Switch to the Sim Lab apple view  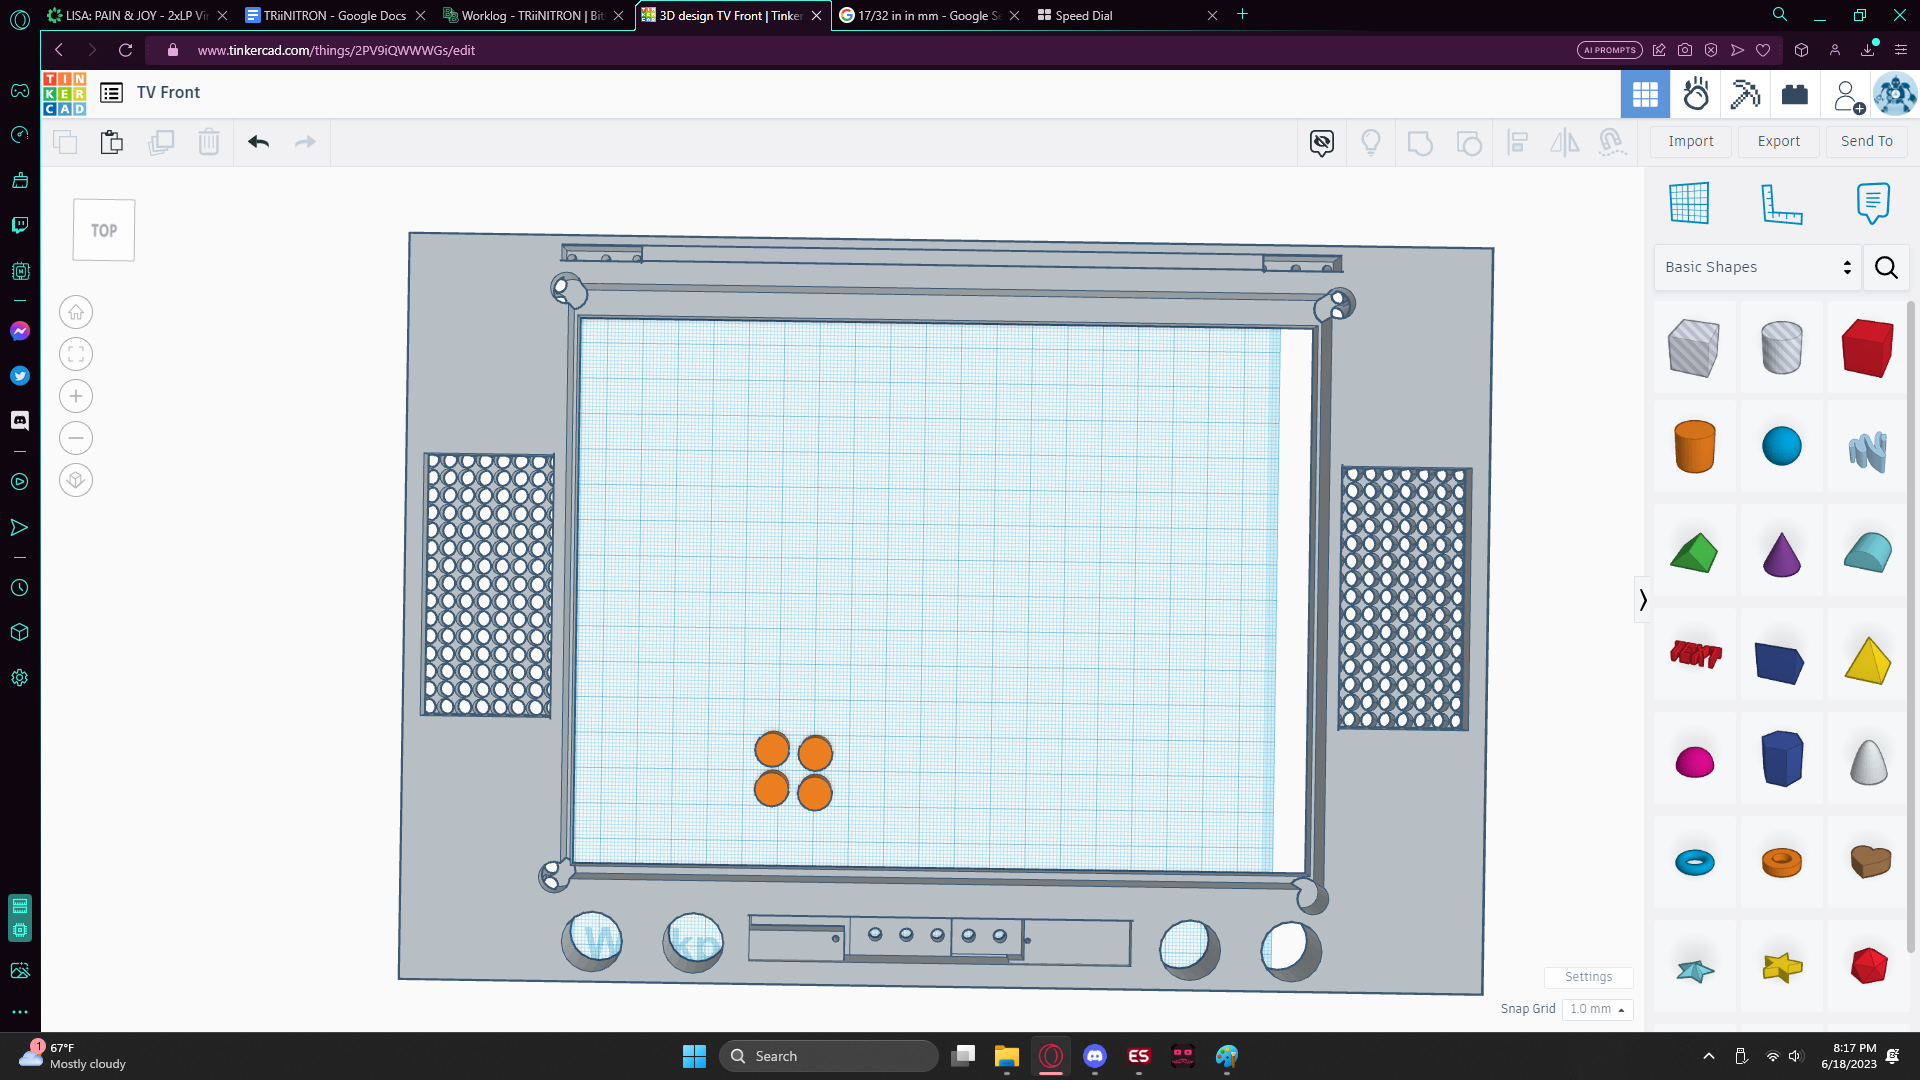(x=1696, y=94)
